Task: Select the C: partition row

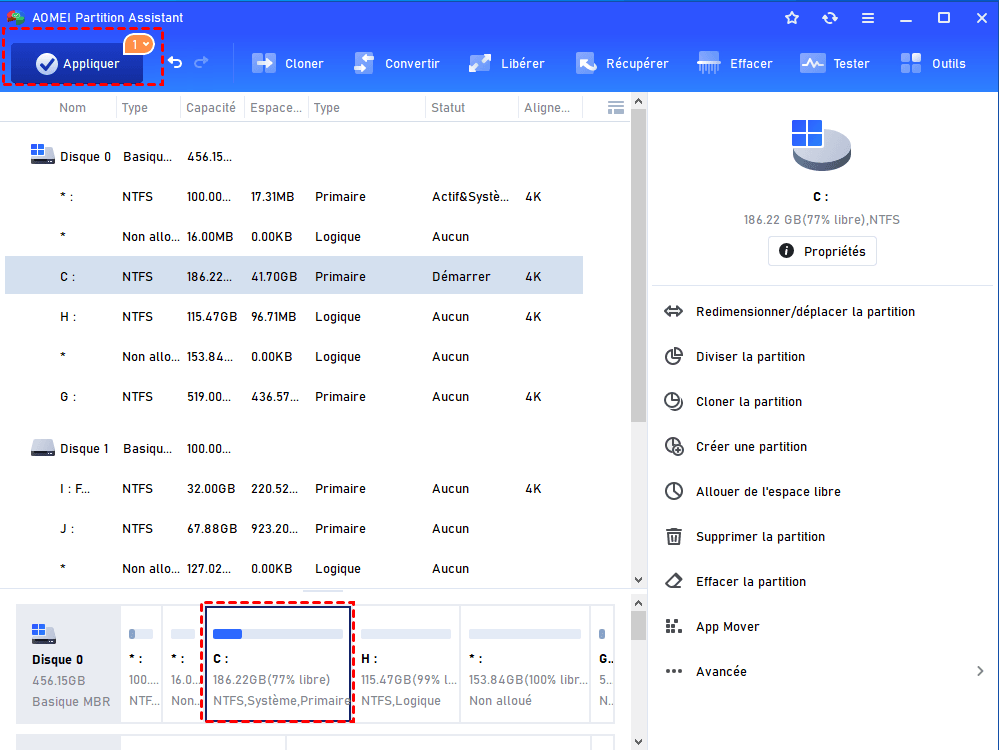Action: pyautogui.click(x=294, y=275)
